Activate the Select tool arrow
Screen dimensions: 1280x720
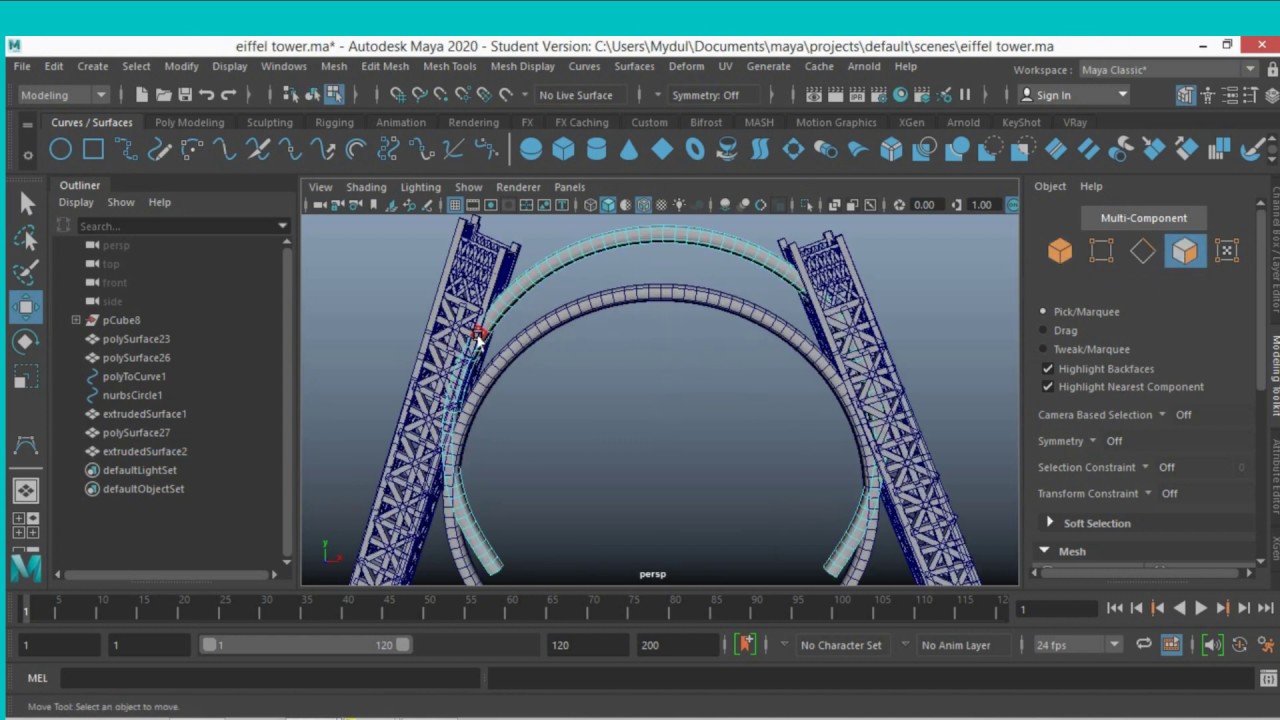27,204
